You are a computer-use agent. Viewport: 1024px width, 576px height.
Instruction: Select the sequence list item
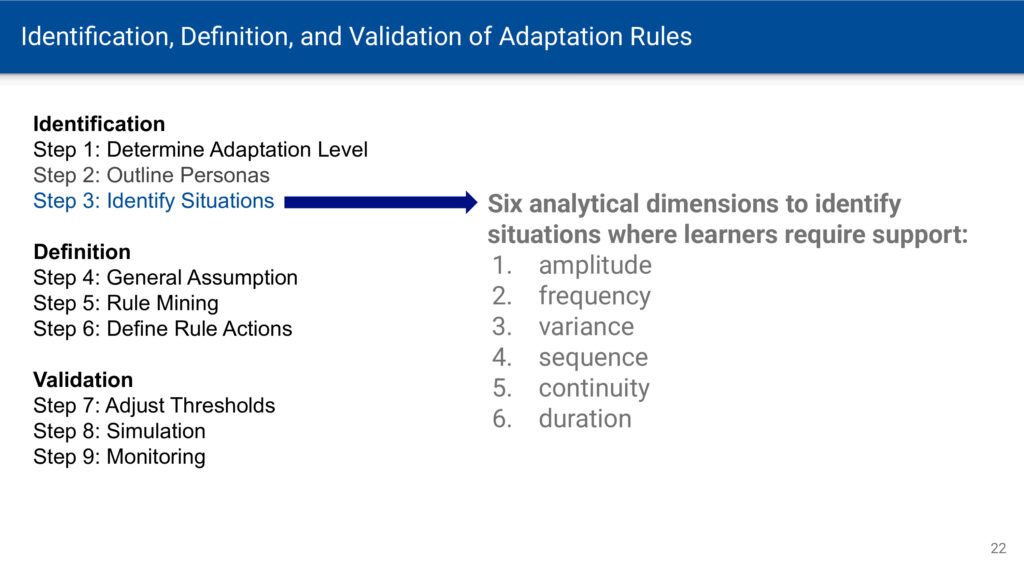[x=593, y=358]
